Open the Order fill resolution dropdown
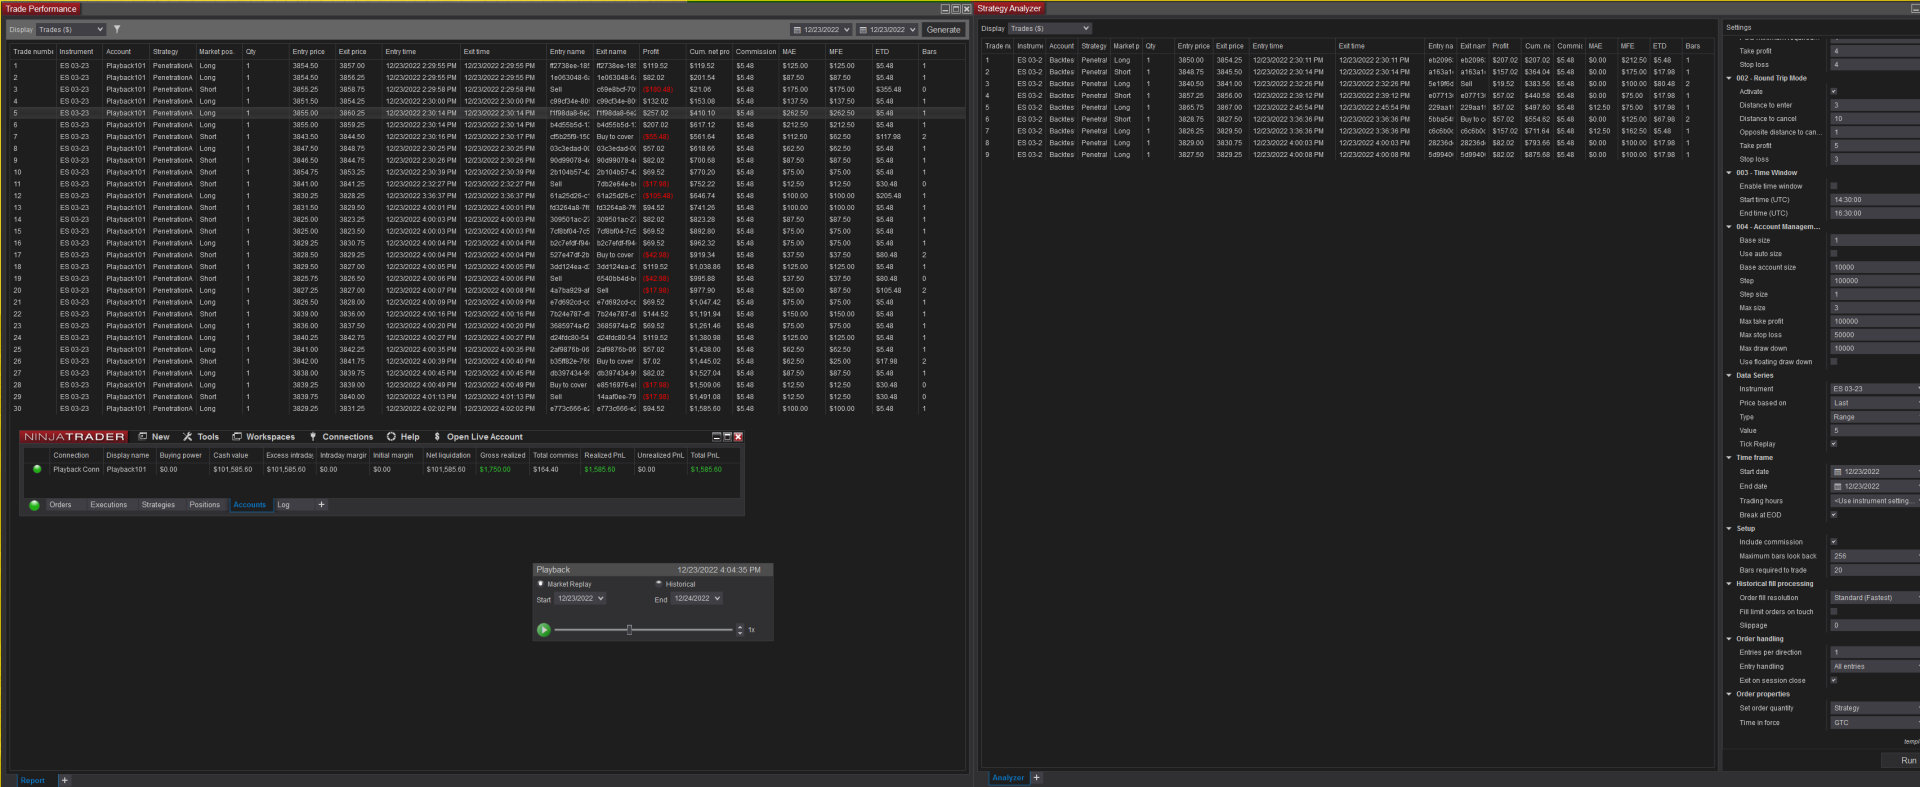The width and height of the screenshot is (1920, 787). 1873,598
